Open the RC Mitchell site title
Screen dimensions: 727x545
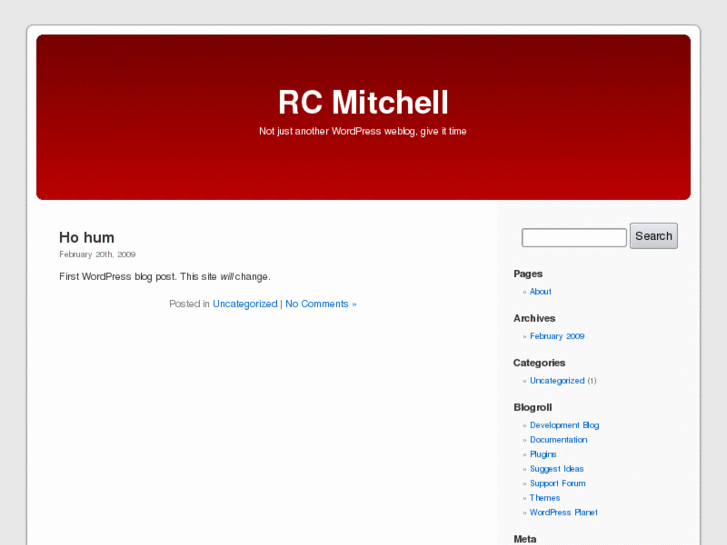[363, 102]
